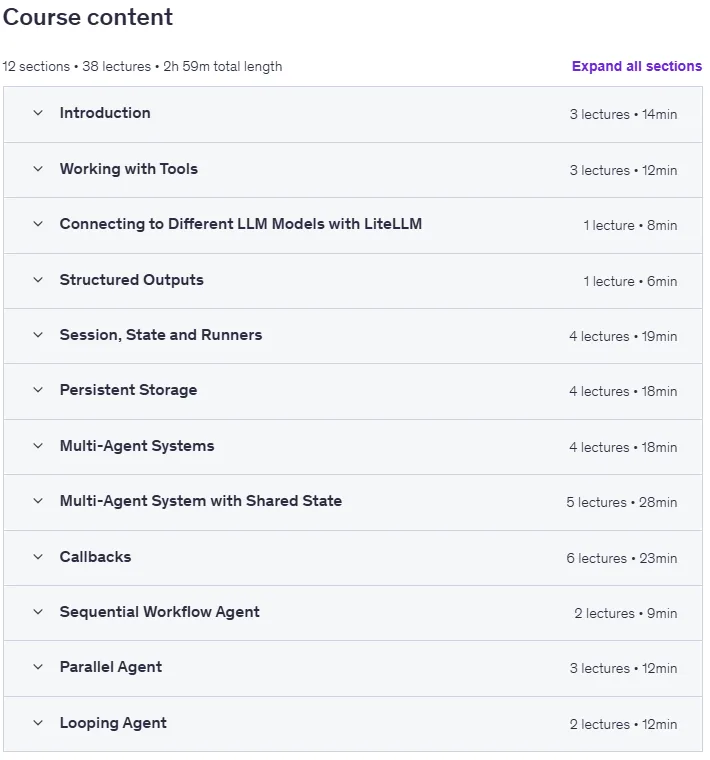Select the Callbacks section title
Viewport: 710px width, 760px height.
95,556
